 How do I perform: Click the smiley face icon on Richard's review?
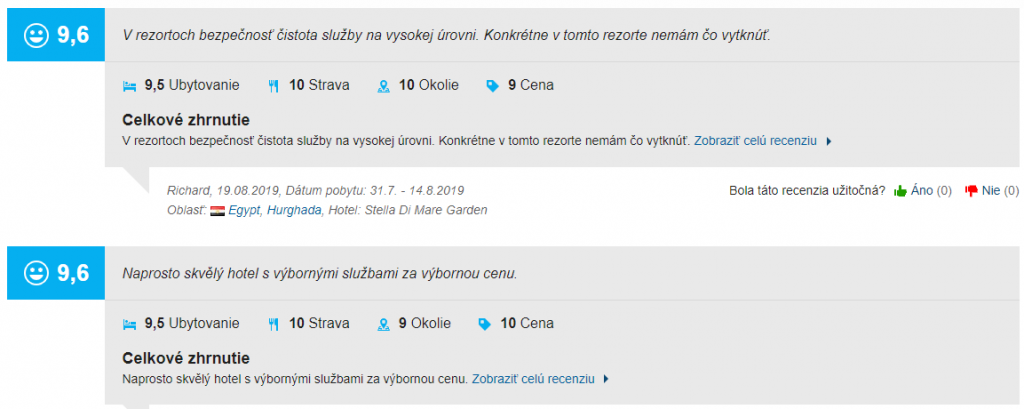36,35
